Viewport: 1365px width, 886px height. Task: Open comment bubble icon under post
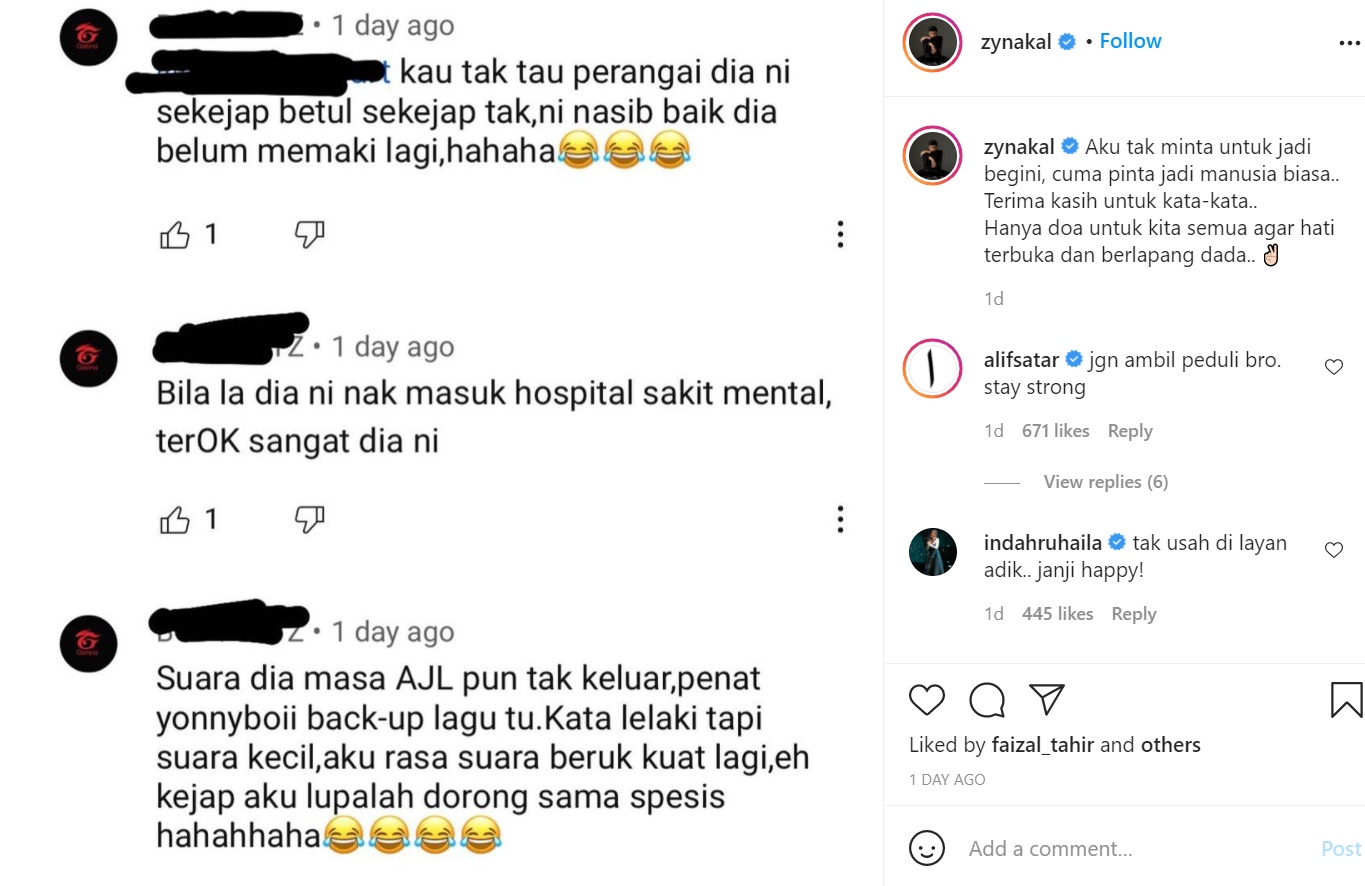click(x=987, y=700)
